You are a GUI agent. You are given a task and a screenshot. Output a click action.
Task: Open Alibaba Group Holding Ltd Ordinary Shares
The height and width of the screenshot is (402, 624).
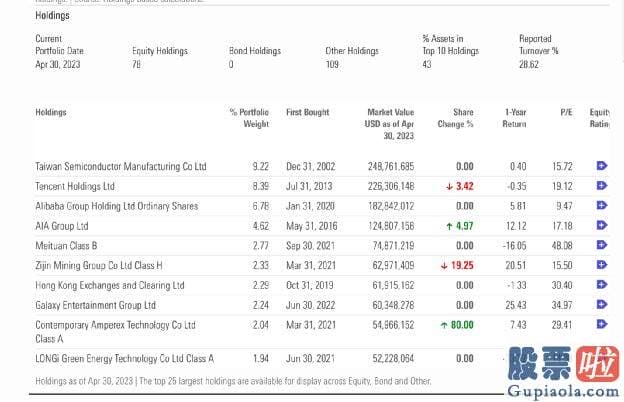117,206
